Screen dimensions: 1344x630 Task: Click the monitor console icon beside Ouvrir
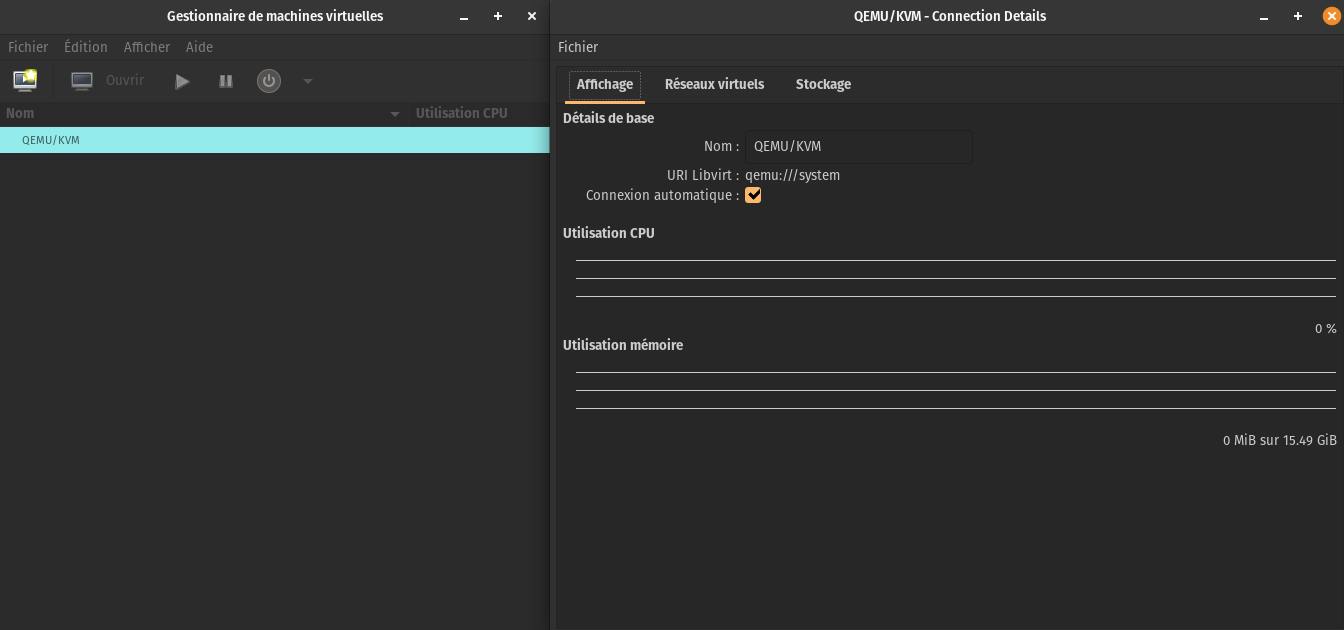[x=82, y=81]
